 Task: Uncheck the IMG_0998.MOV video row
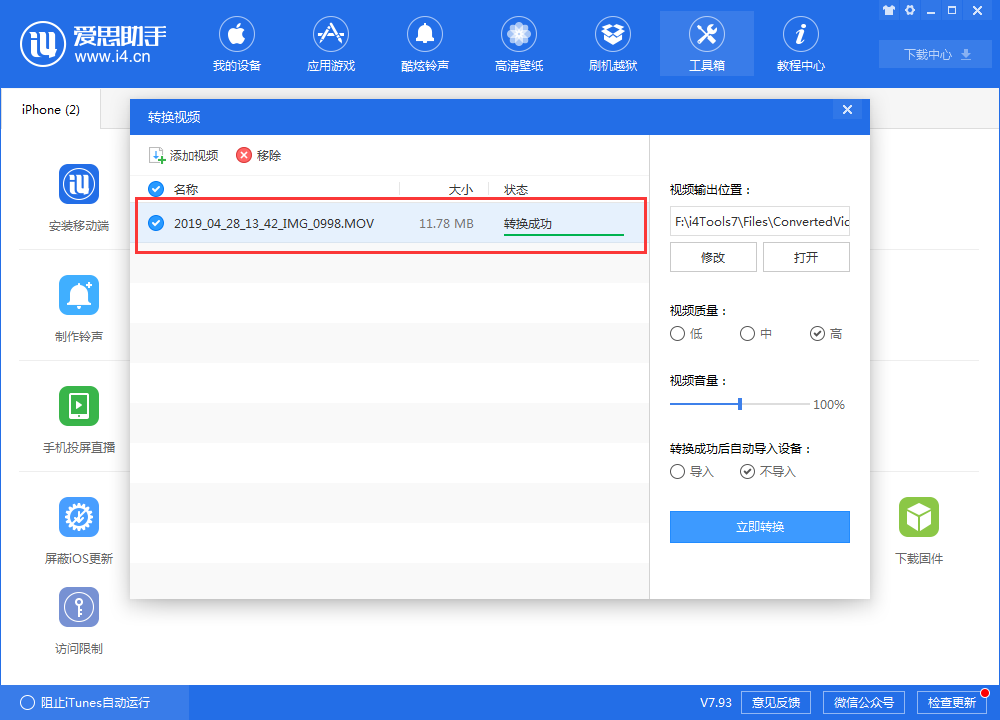pos(156,223)
